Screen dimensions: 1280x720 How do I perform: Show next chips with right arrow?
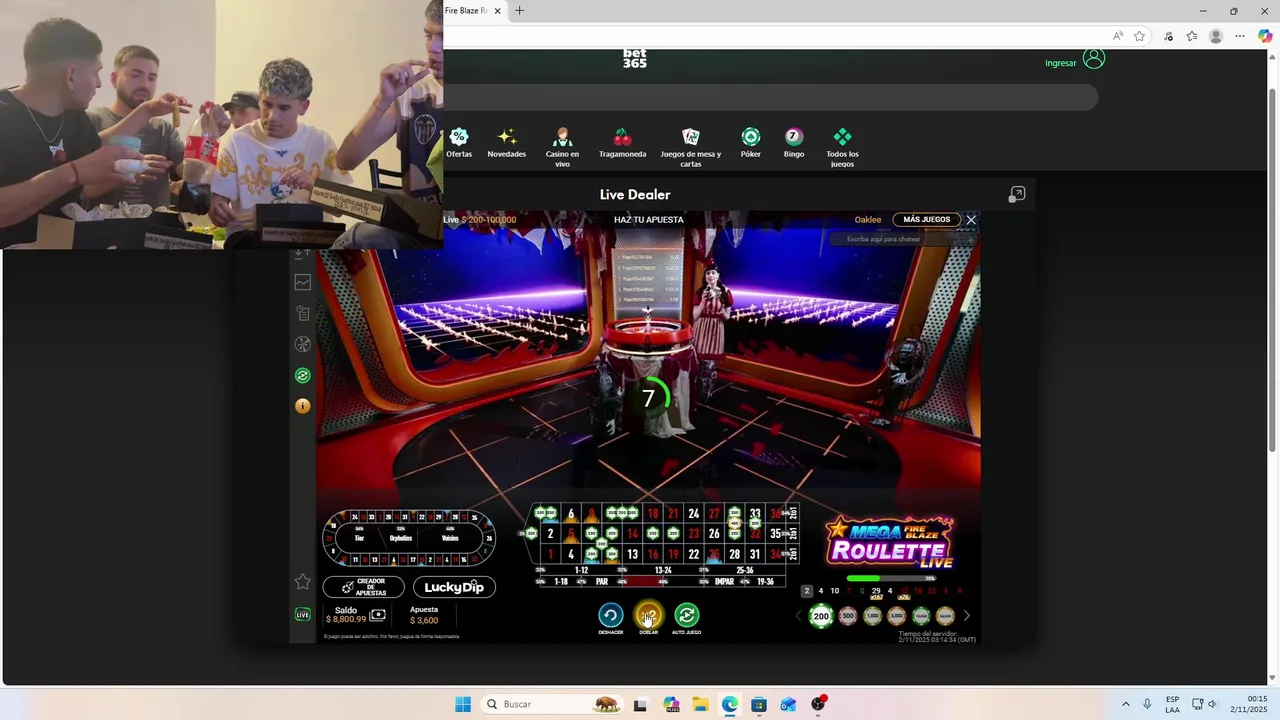tap(966, 616)
